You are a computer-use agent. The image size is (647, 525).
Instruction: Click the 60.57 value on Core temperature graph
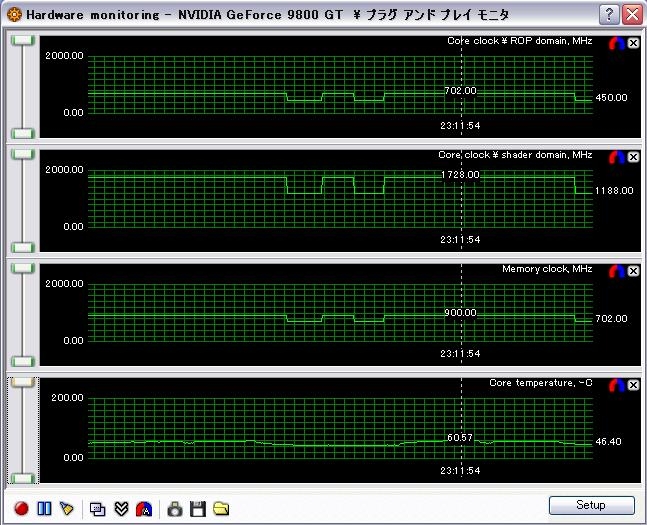[x=460, y=438]
